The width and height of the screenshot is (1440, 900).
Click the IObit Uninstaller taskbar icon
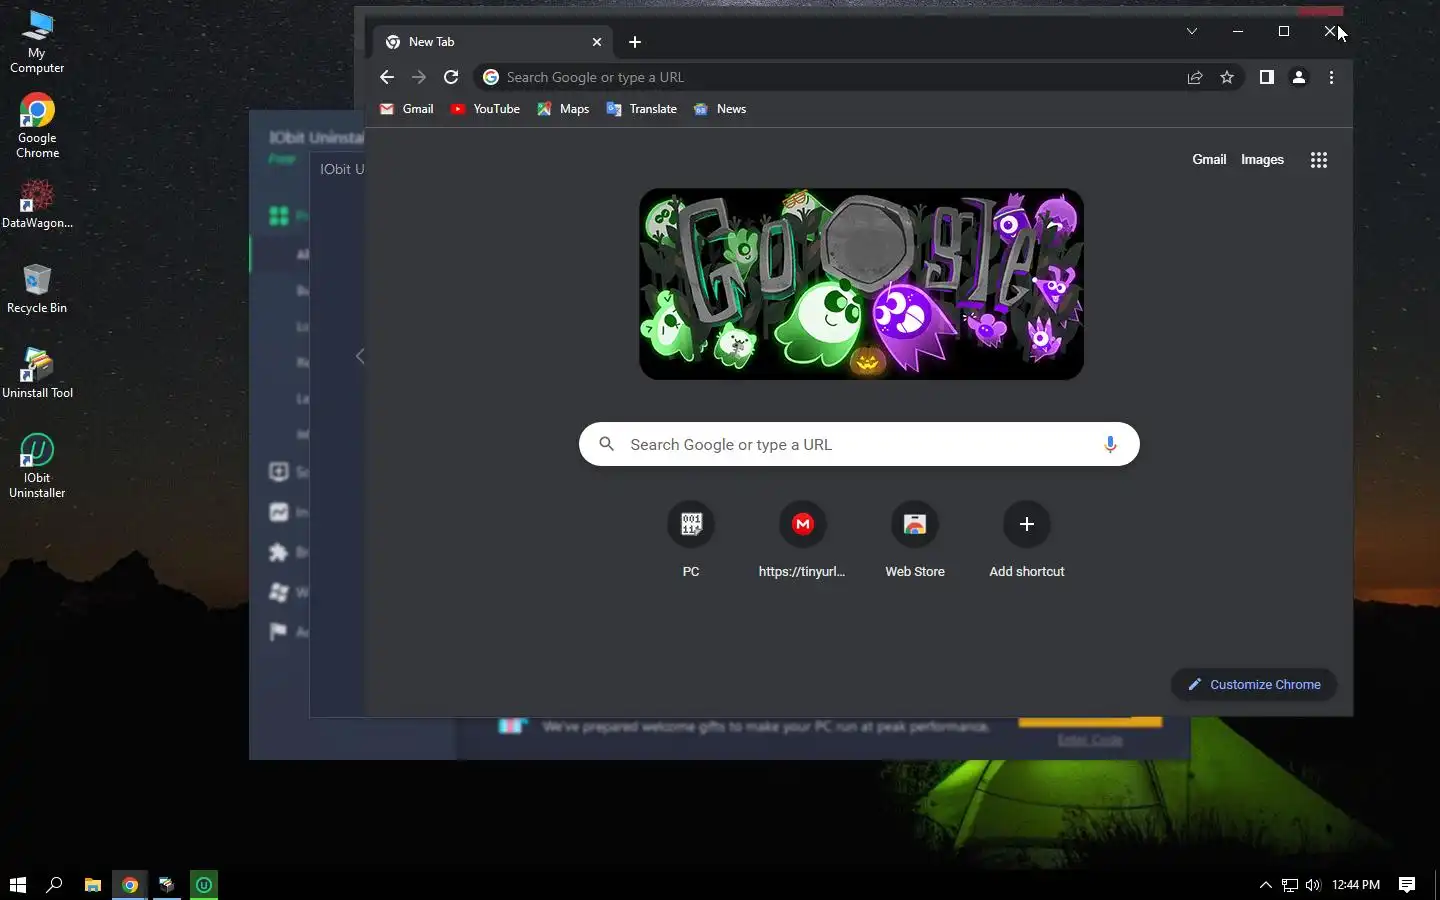pos(204,885)
